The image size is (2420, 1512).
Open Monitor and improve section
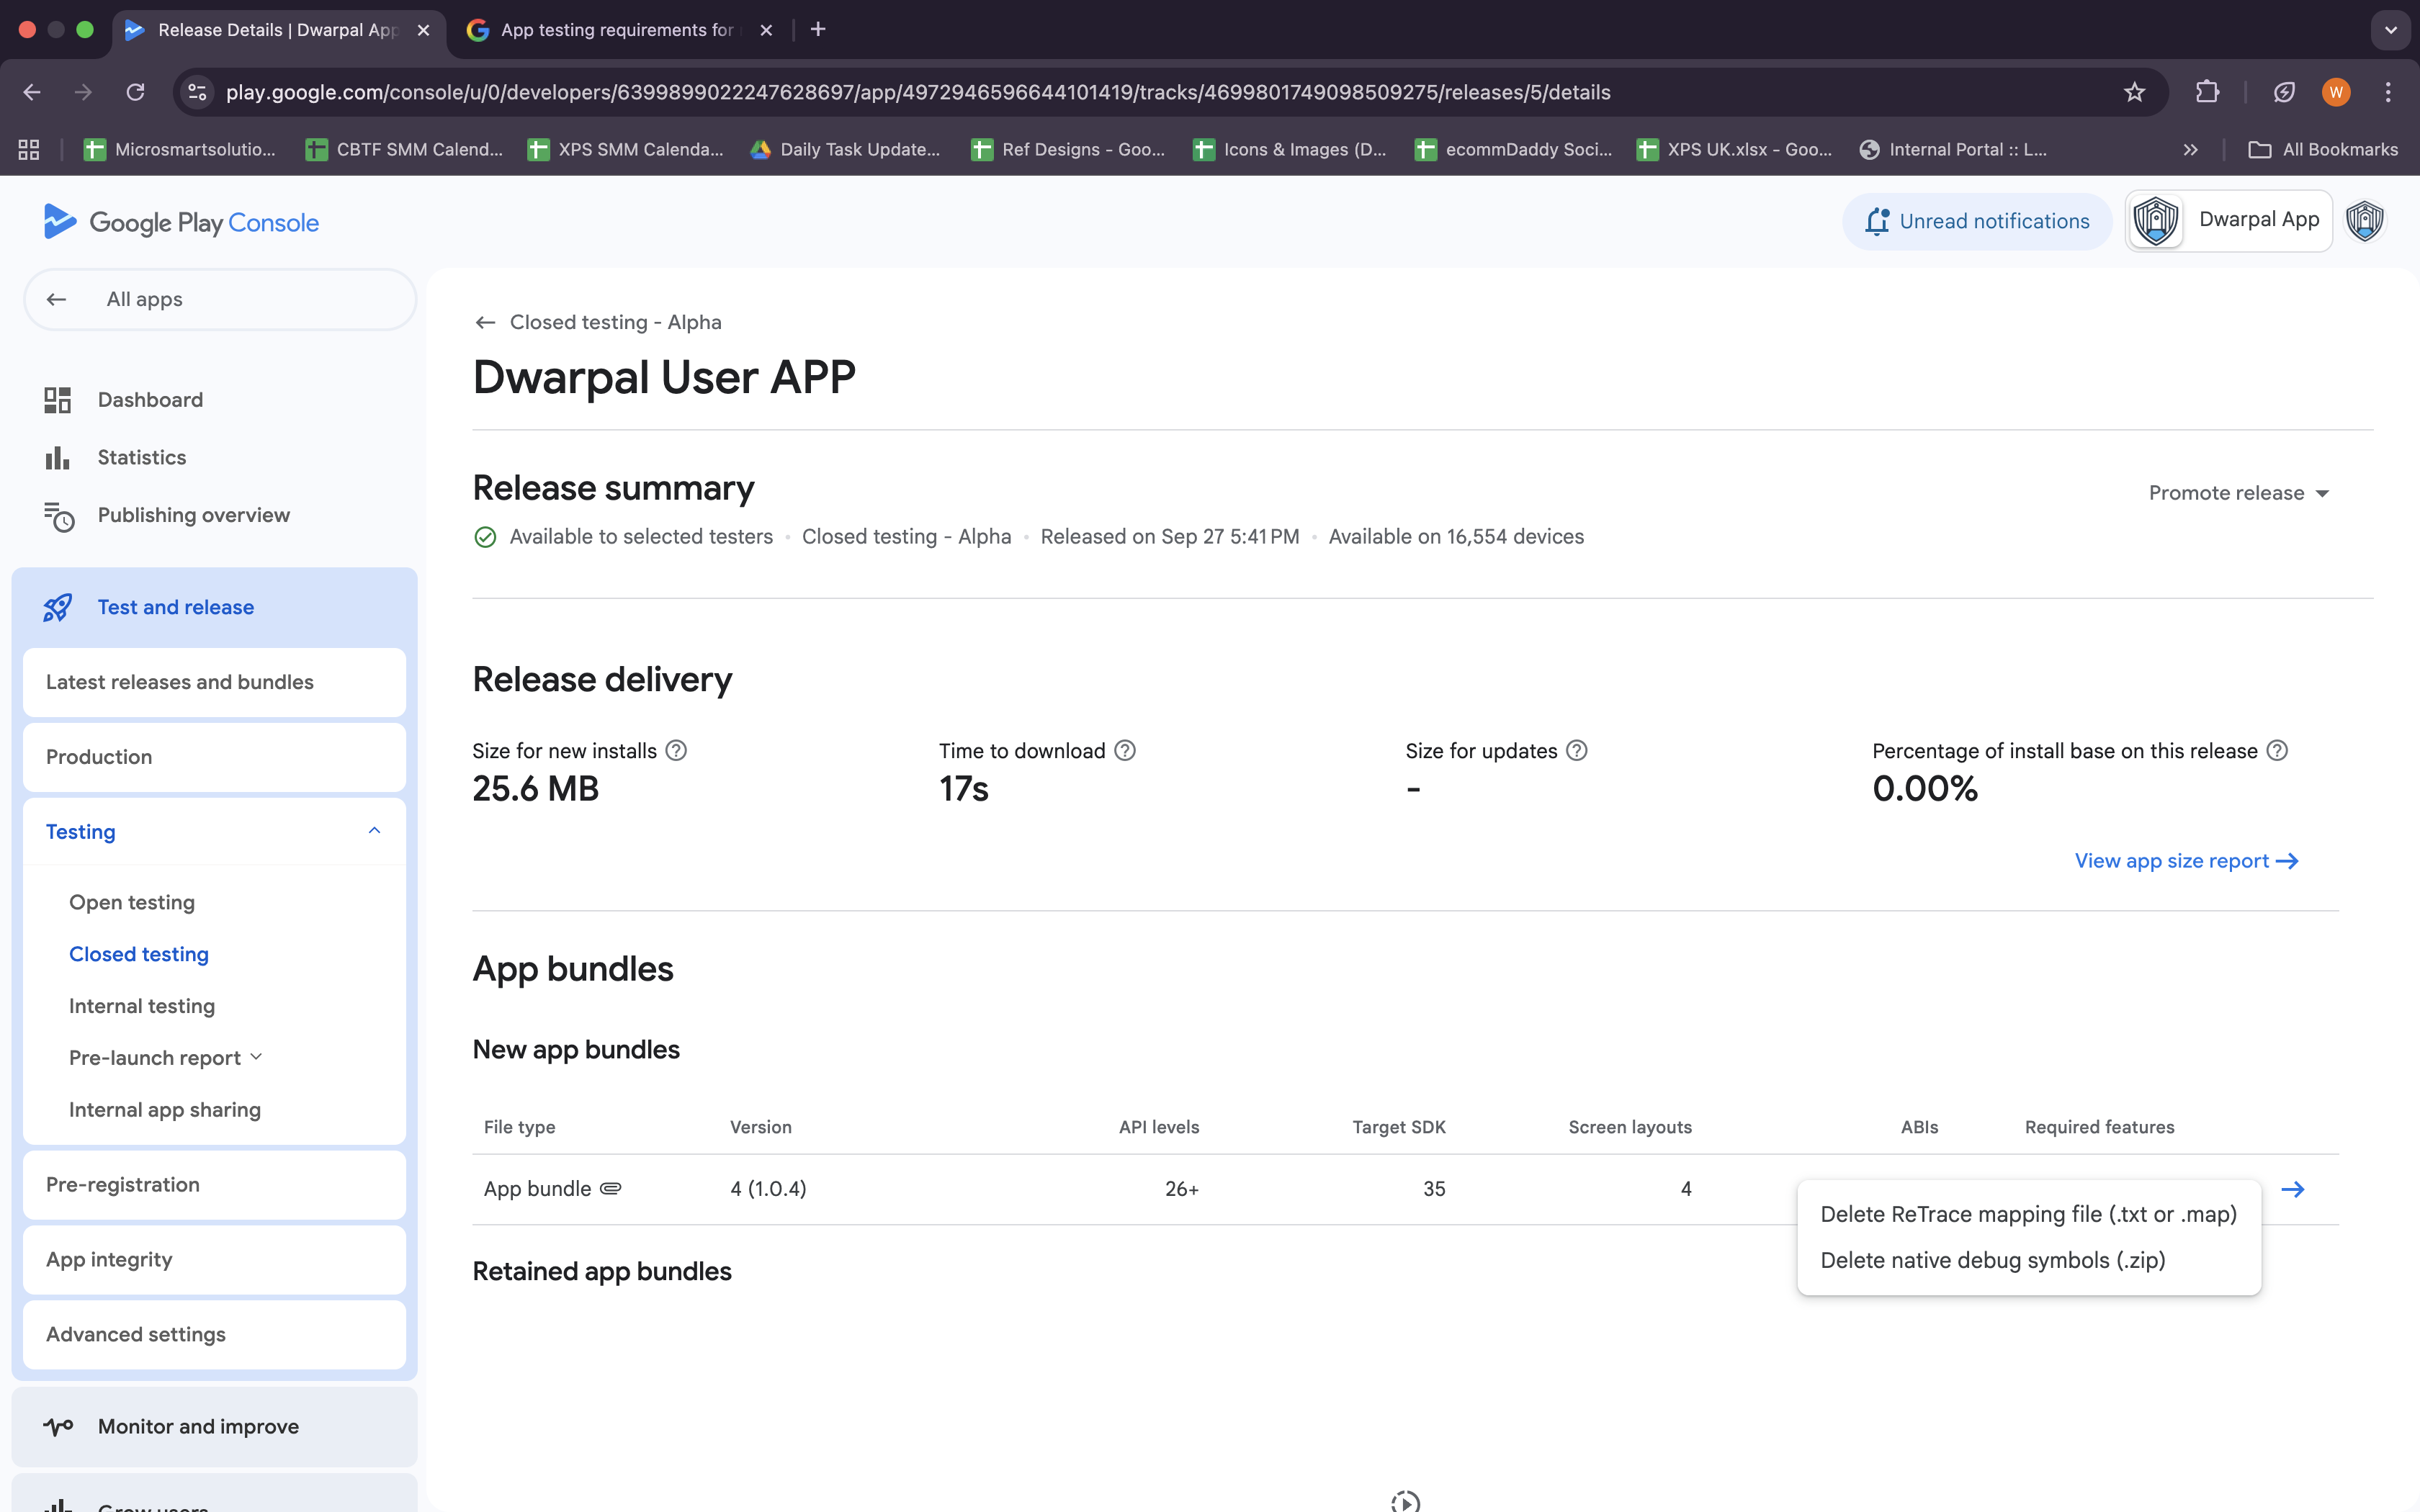(198, 1427)
